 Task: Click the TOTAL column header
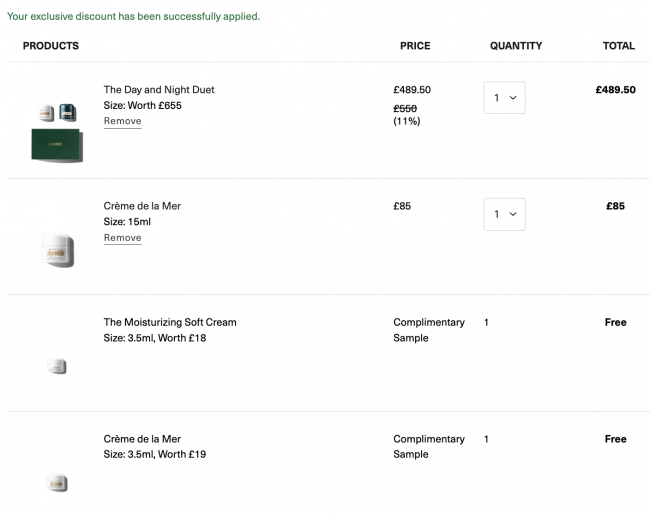click(x=618, y=46)
